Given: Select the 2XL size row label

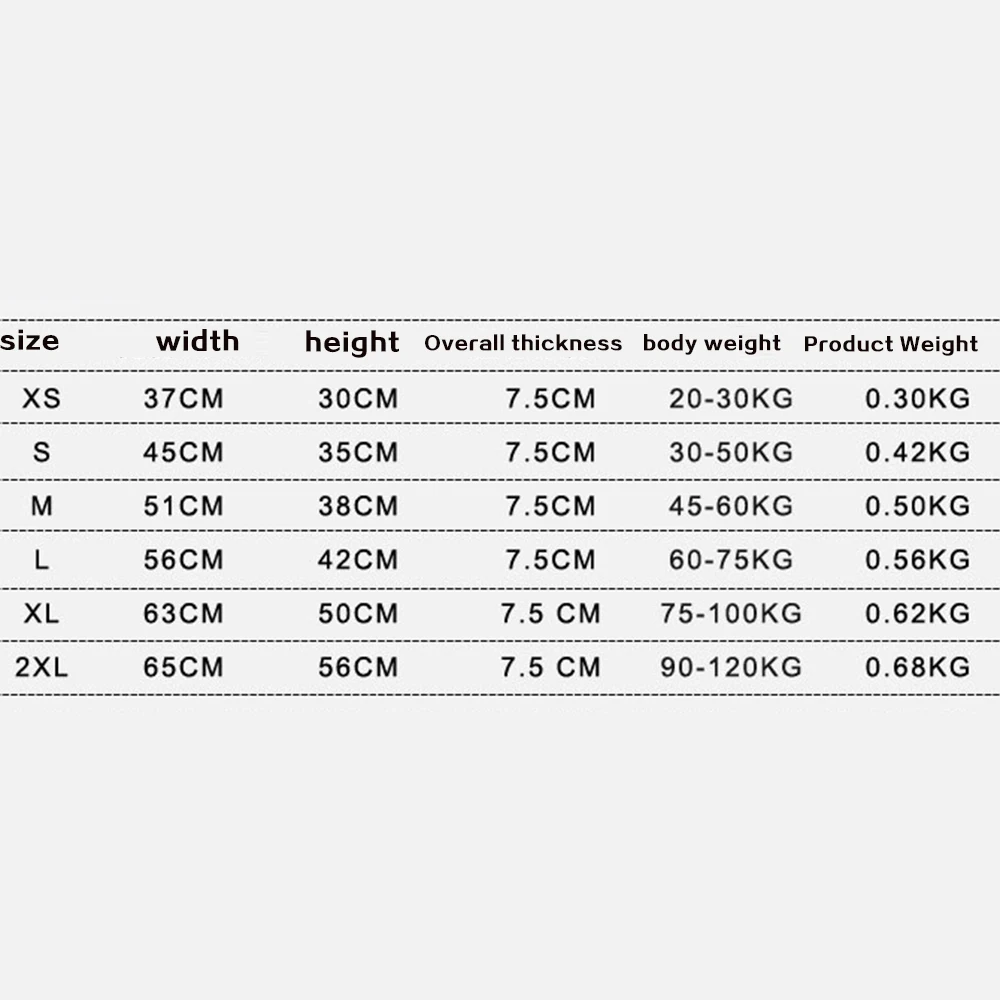Looking at the screenshot, I should pyautogui.click(x=41, y=667).
